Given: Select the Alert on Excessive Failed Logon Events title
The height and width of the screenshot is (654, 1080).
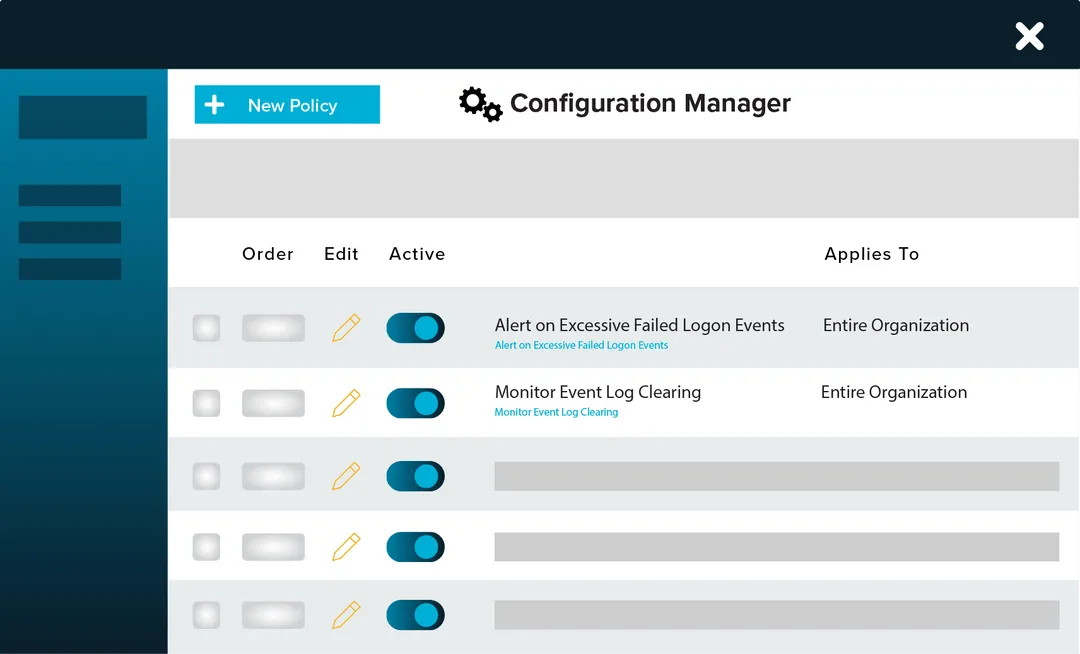Looking at the screenshot, I should click(x=639, y=325).
